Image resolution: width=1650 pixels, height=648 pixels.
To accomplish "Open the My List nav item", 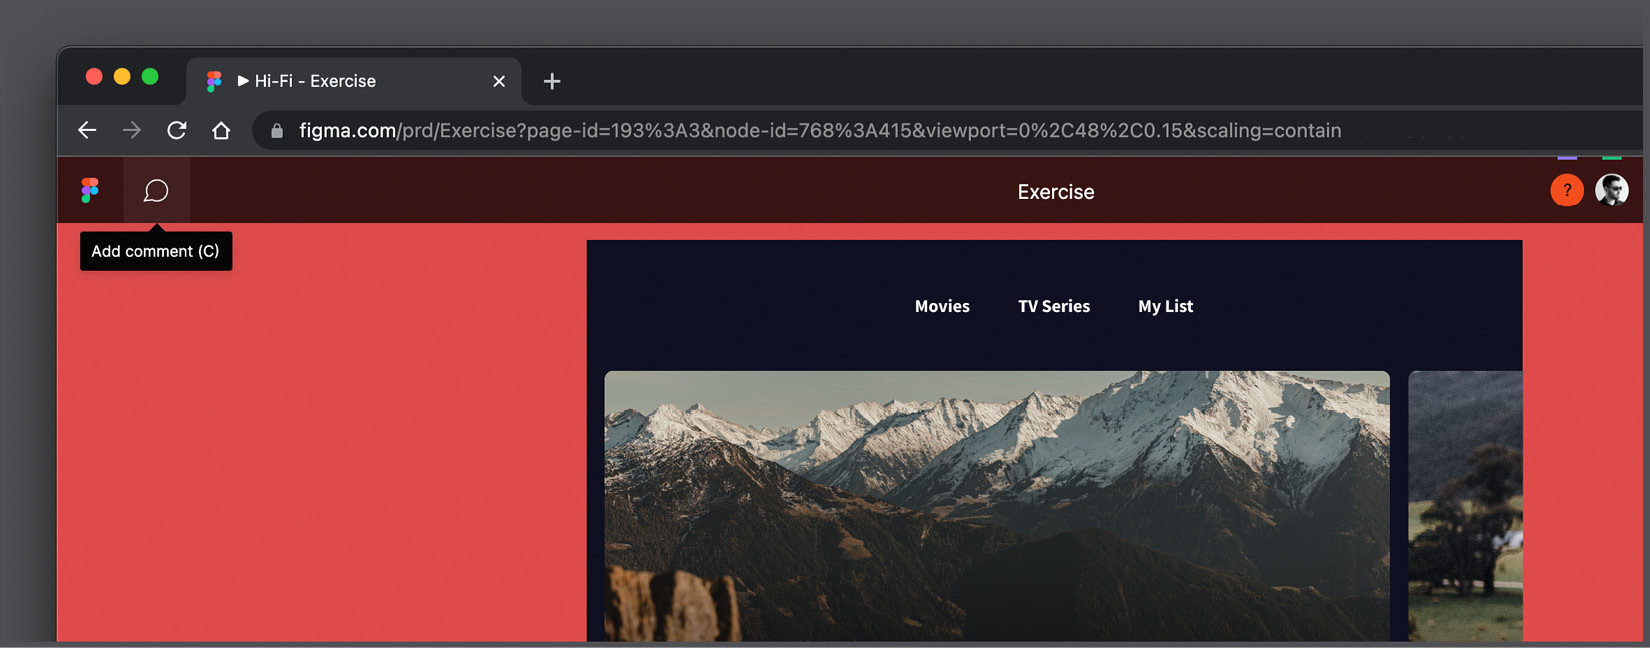I will coord(1166,306).
